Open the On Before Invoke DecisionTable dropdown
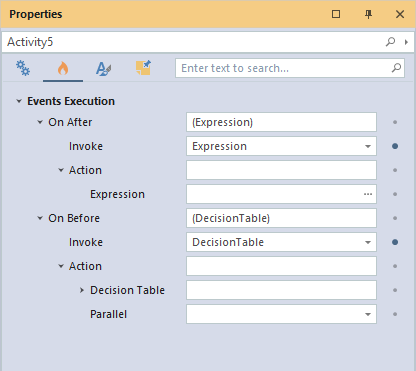Screen dimensions: 416x371 368,242
